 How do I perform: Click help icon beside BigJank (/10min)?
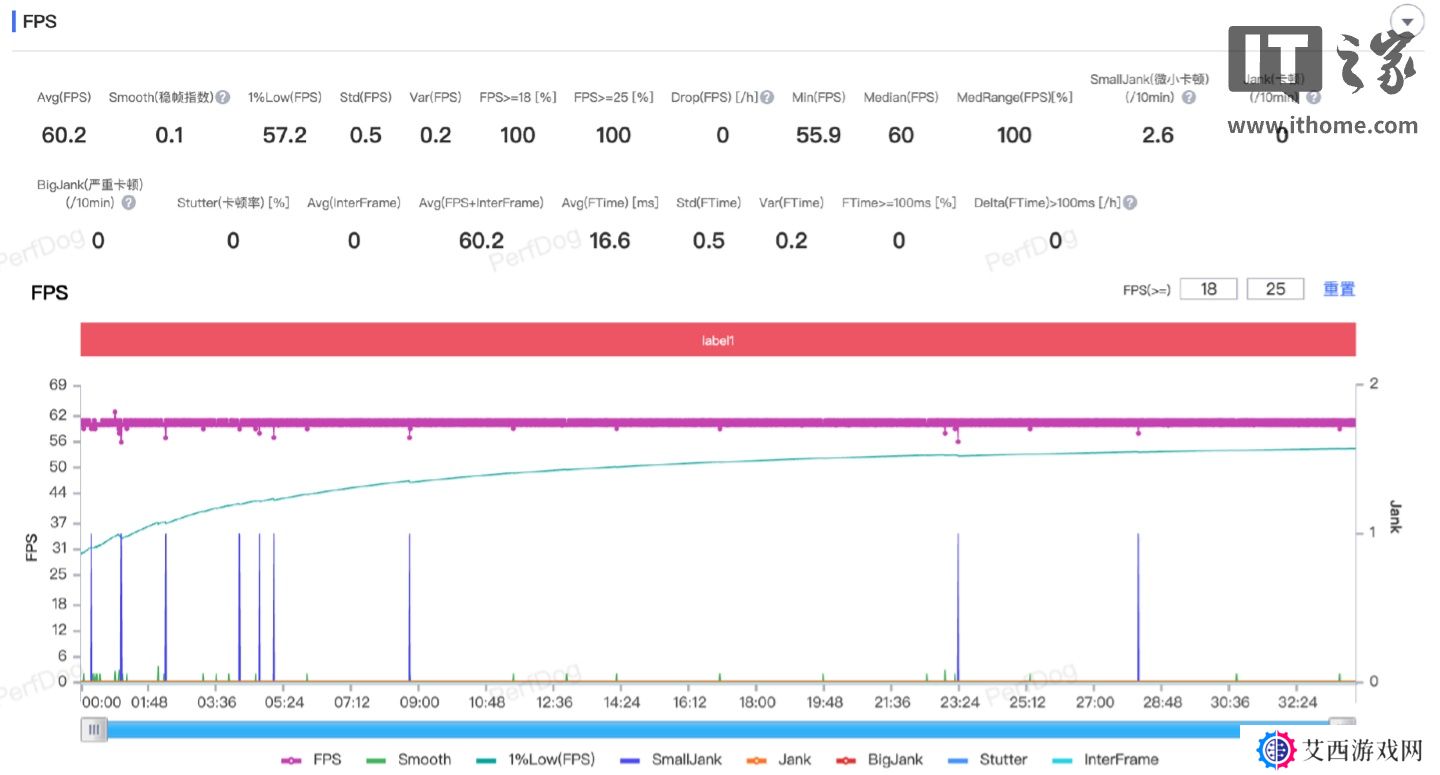coord(128,203)
